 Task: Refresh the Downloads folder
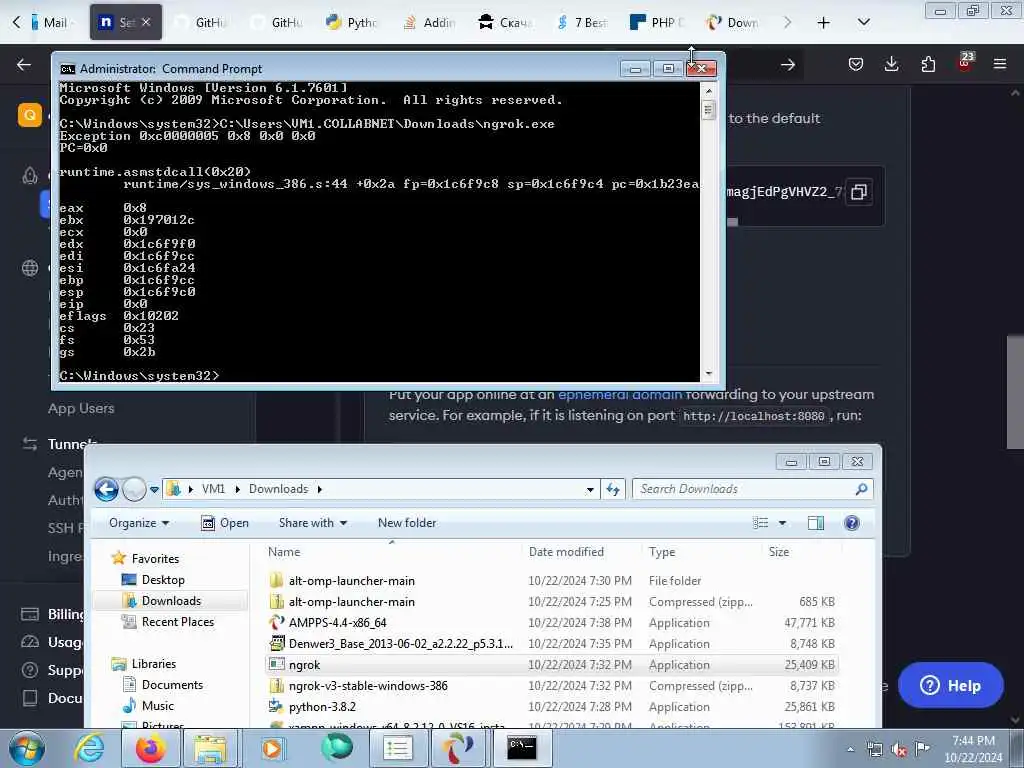tap(613, 489)
